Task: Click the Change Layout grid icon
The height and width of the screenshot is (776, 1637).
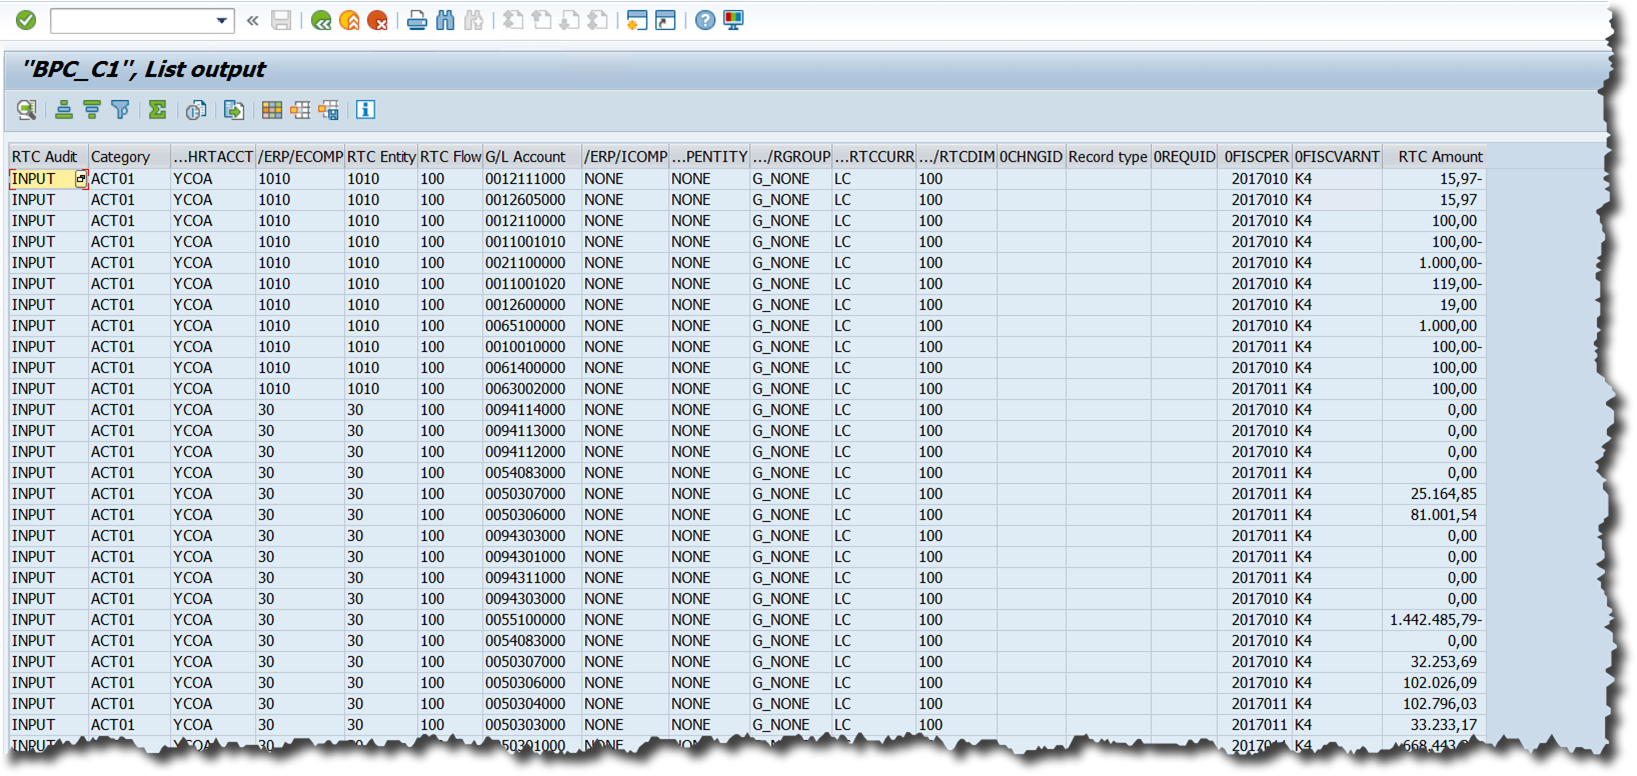Action: (x=272, y=110)
